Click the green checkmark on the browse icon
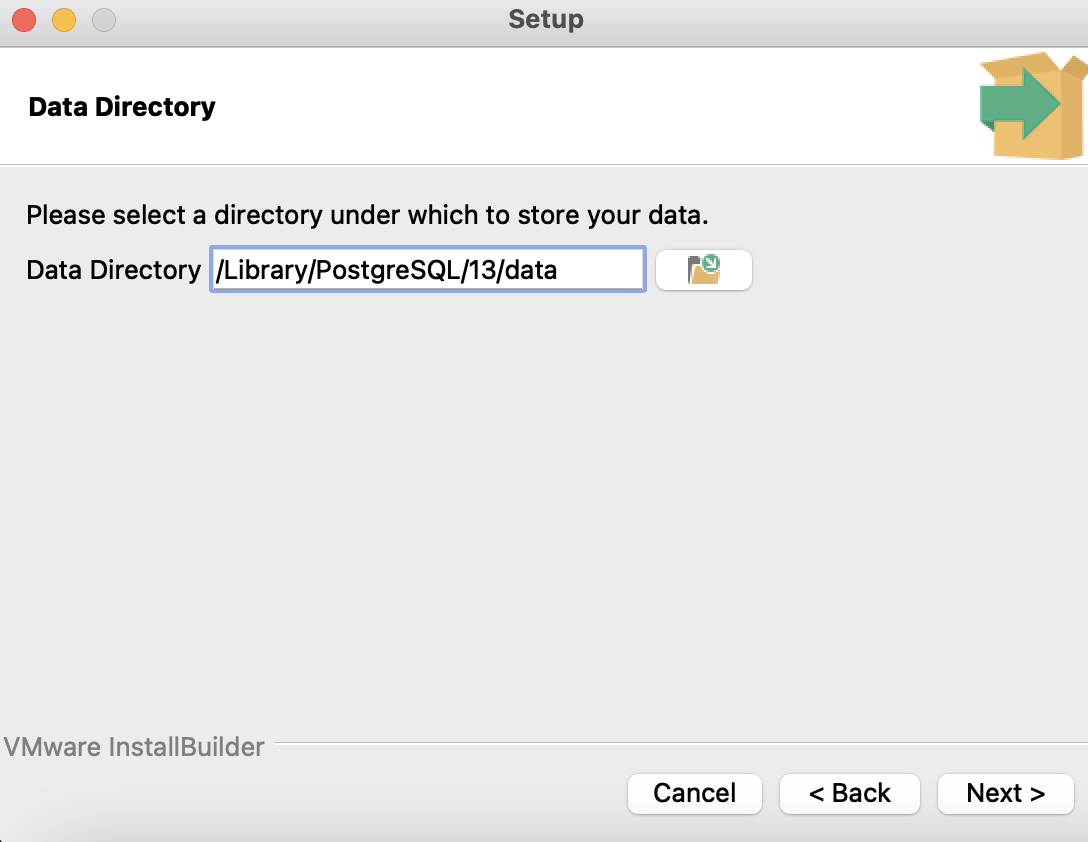The height and width of the screenshot is (842, 1088). [712, 262]
